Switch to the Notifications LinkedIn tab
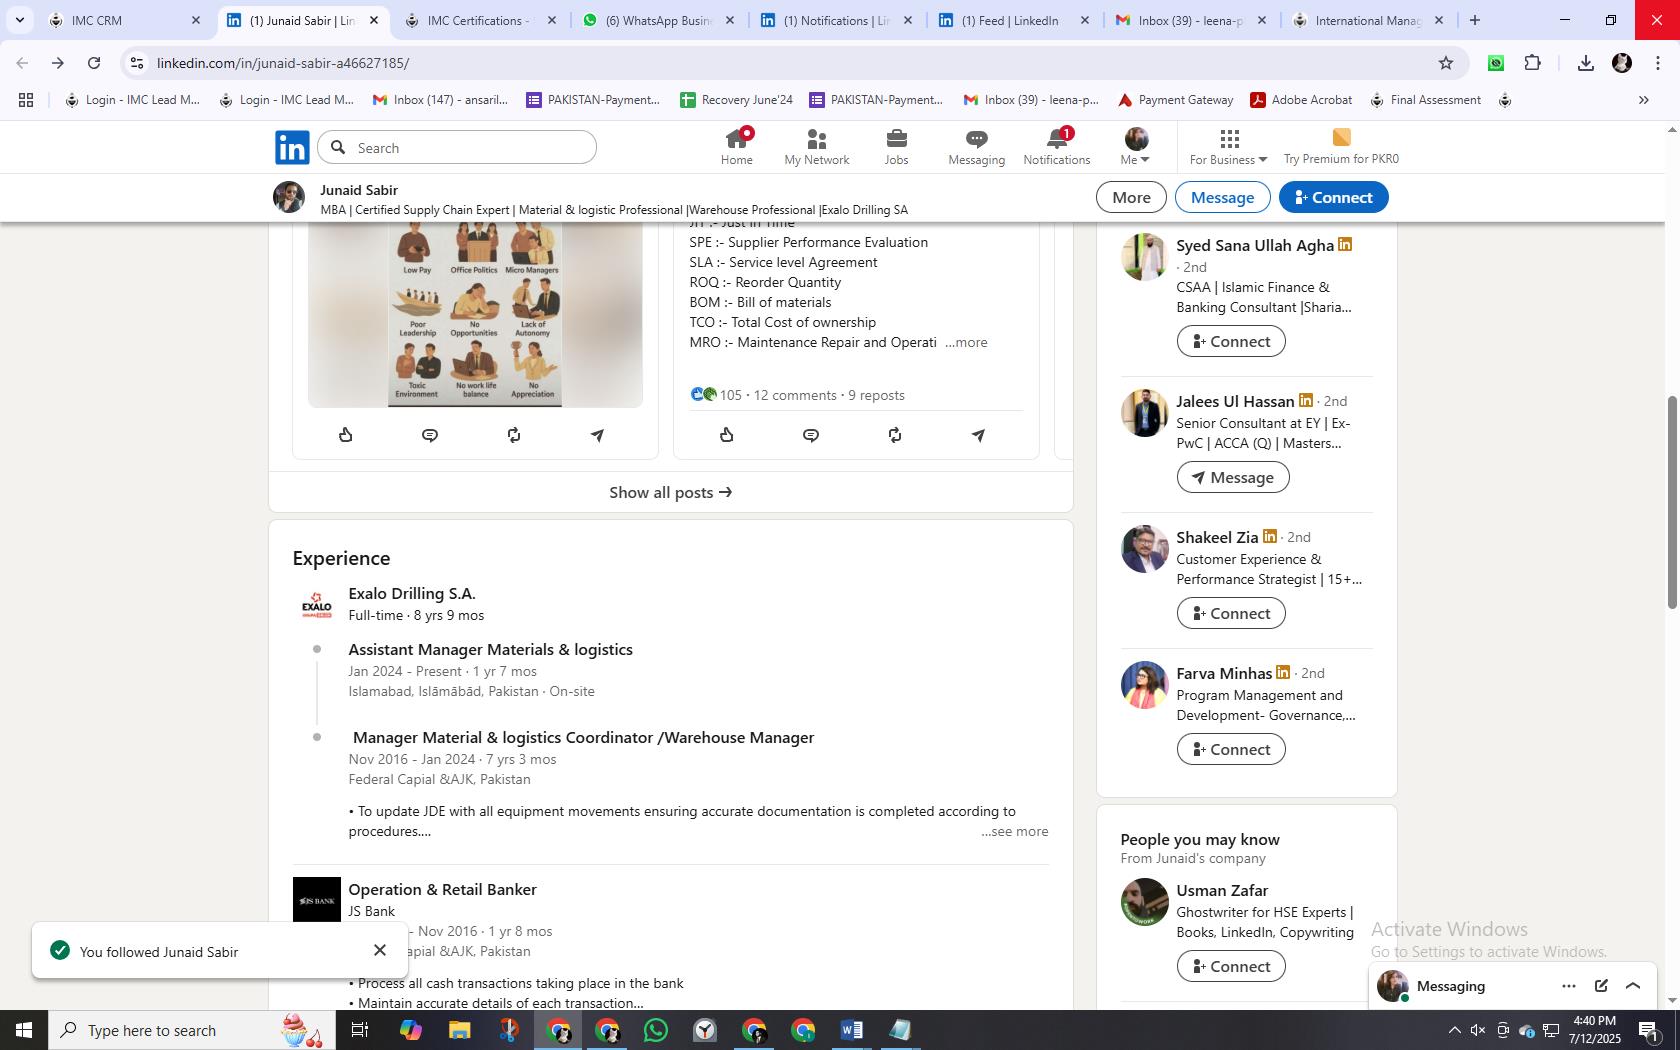The height and width of the screenshot is (1050, 1680). 837,20
